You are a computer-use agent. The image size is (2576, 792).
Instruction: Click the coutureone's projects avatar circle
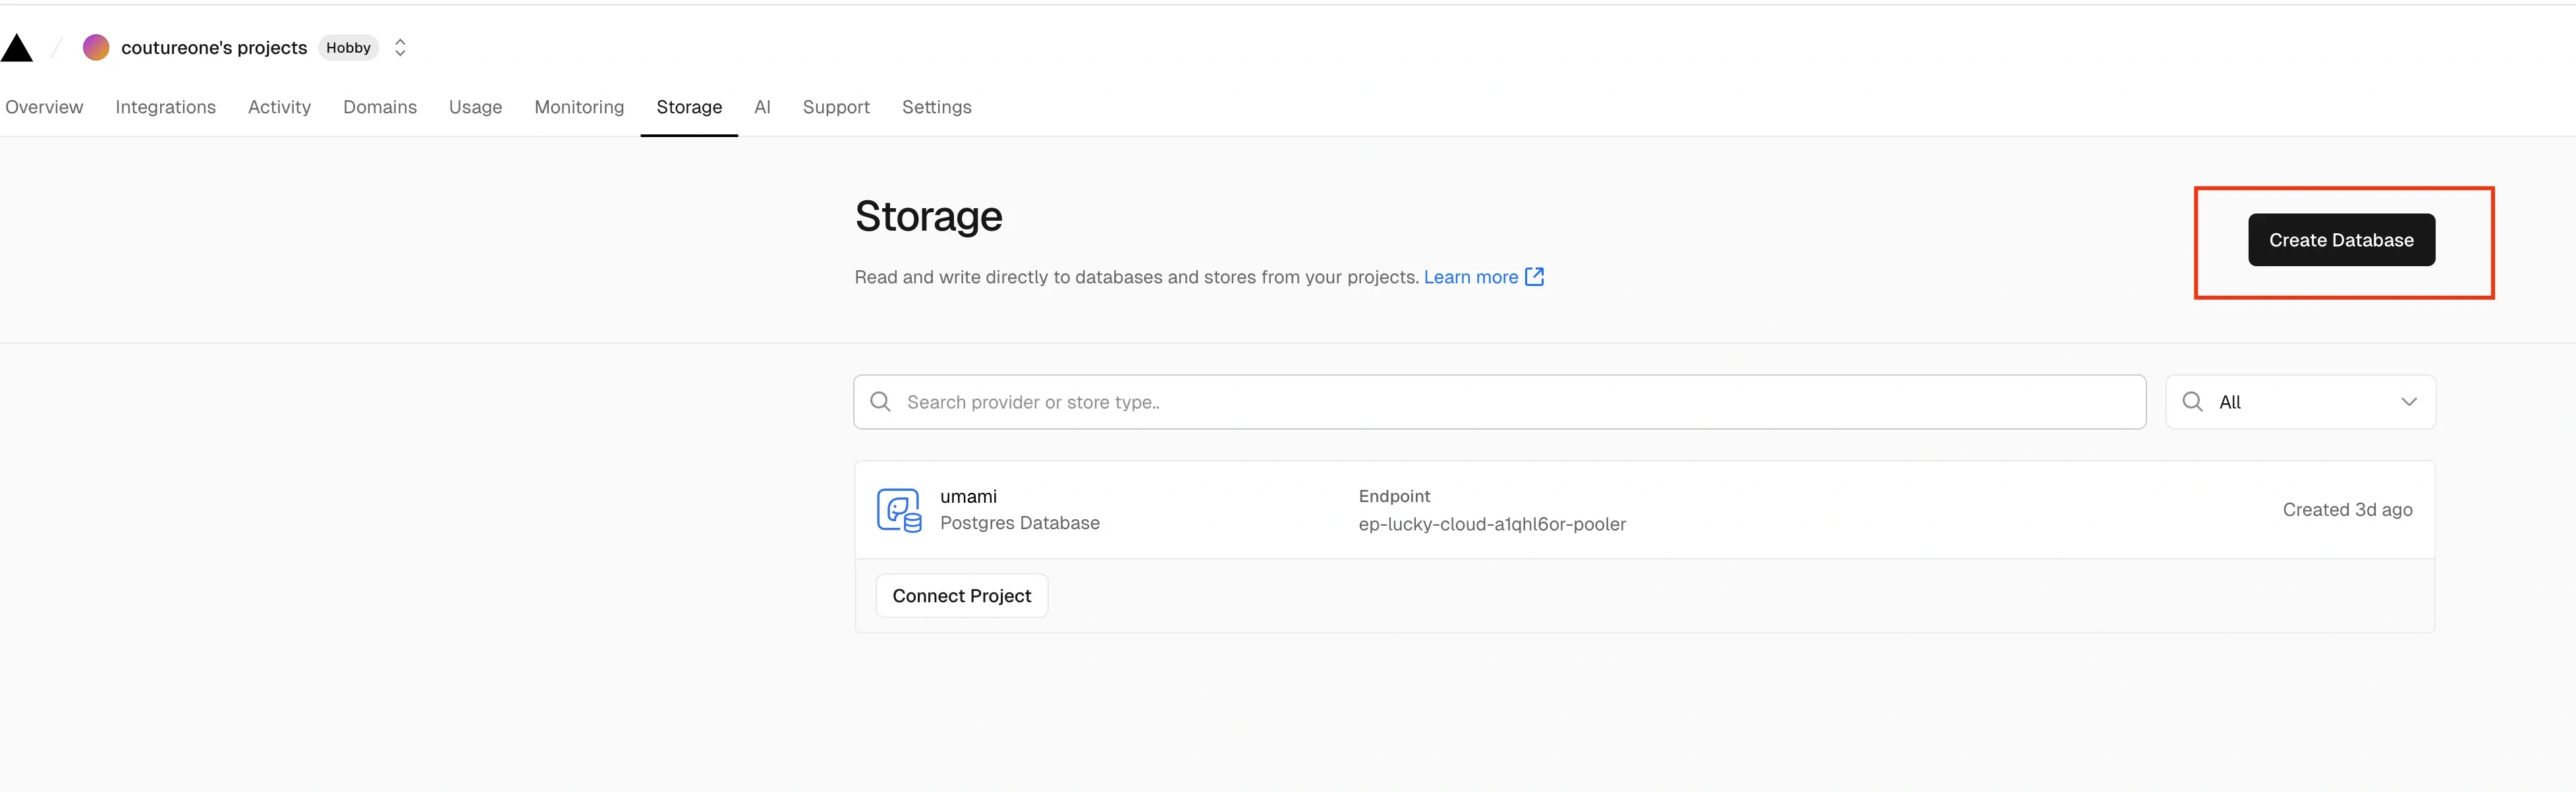[96, 47]
